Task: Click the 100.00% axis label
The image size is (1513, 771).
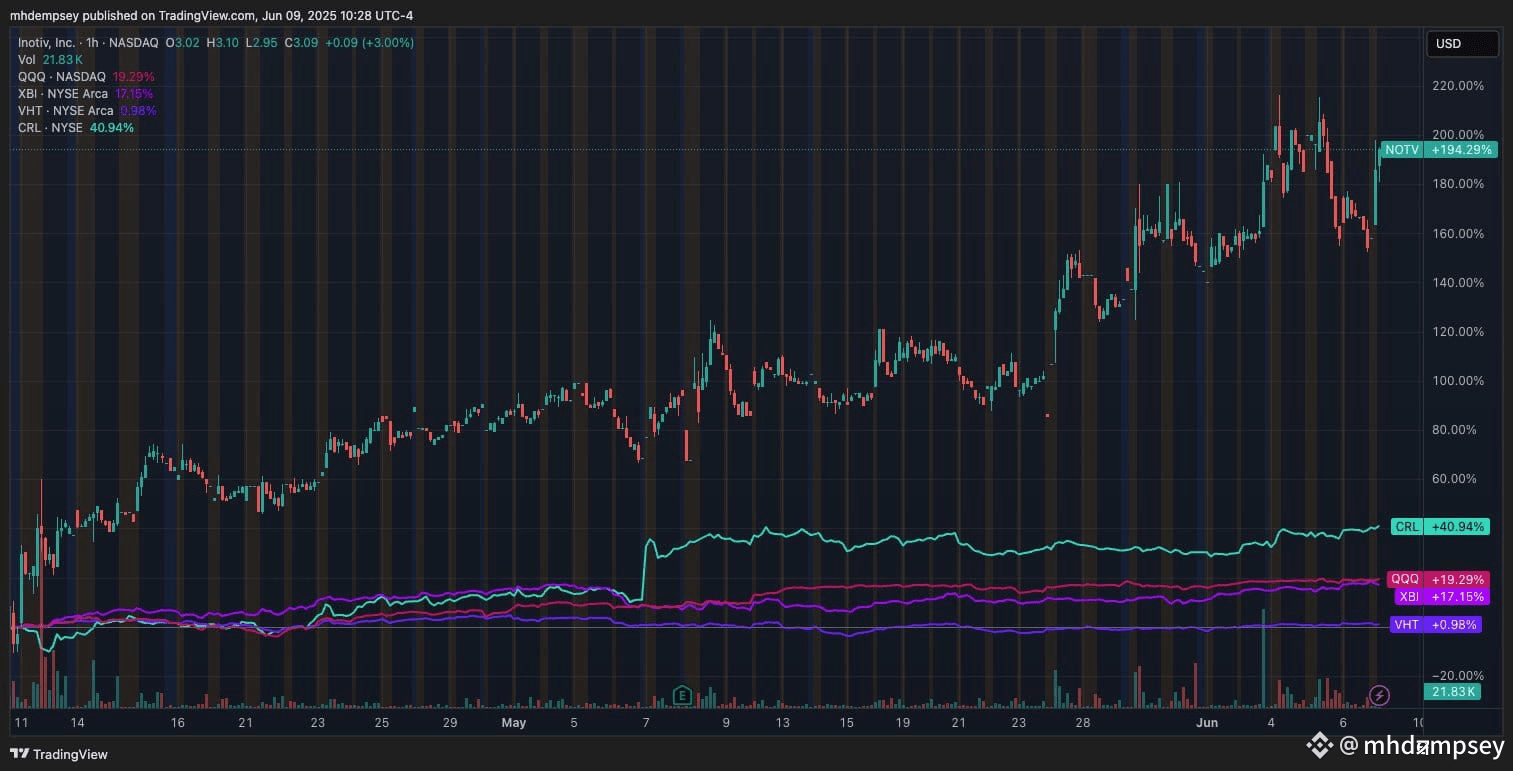Action: 1459,381
